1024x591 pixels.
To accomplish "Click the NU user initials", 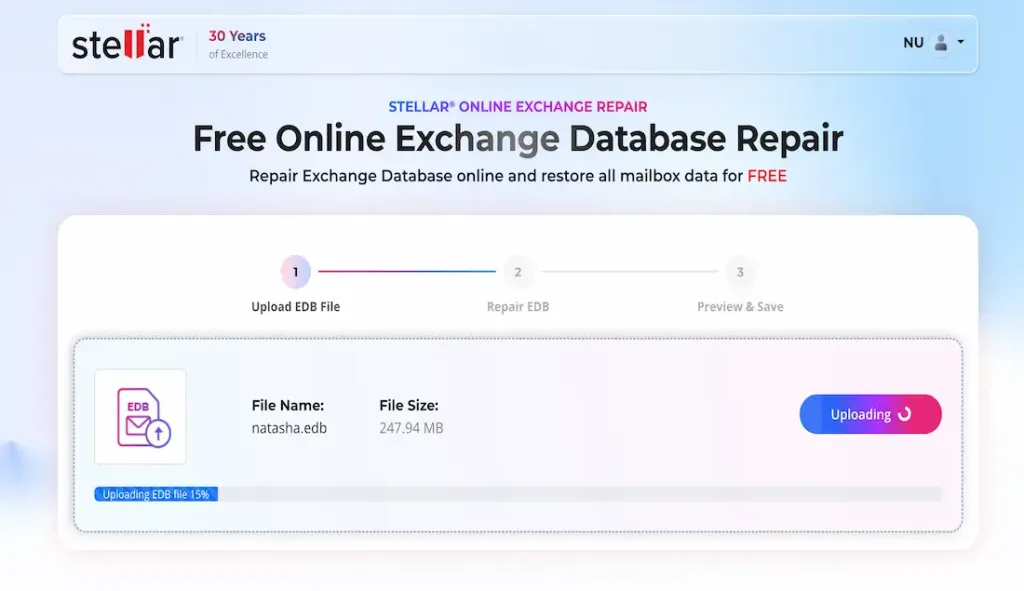I will (913, 43).
